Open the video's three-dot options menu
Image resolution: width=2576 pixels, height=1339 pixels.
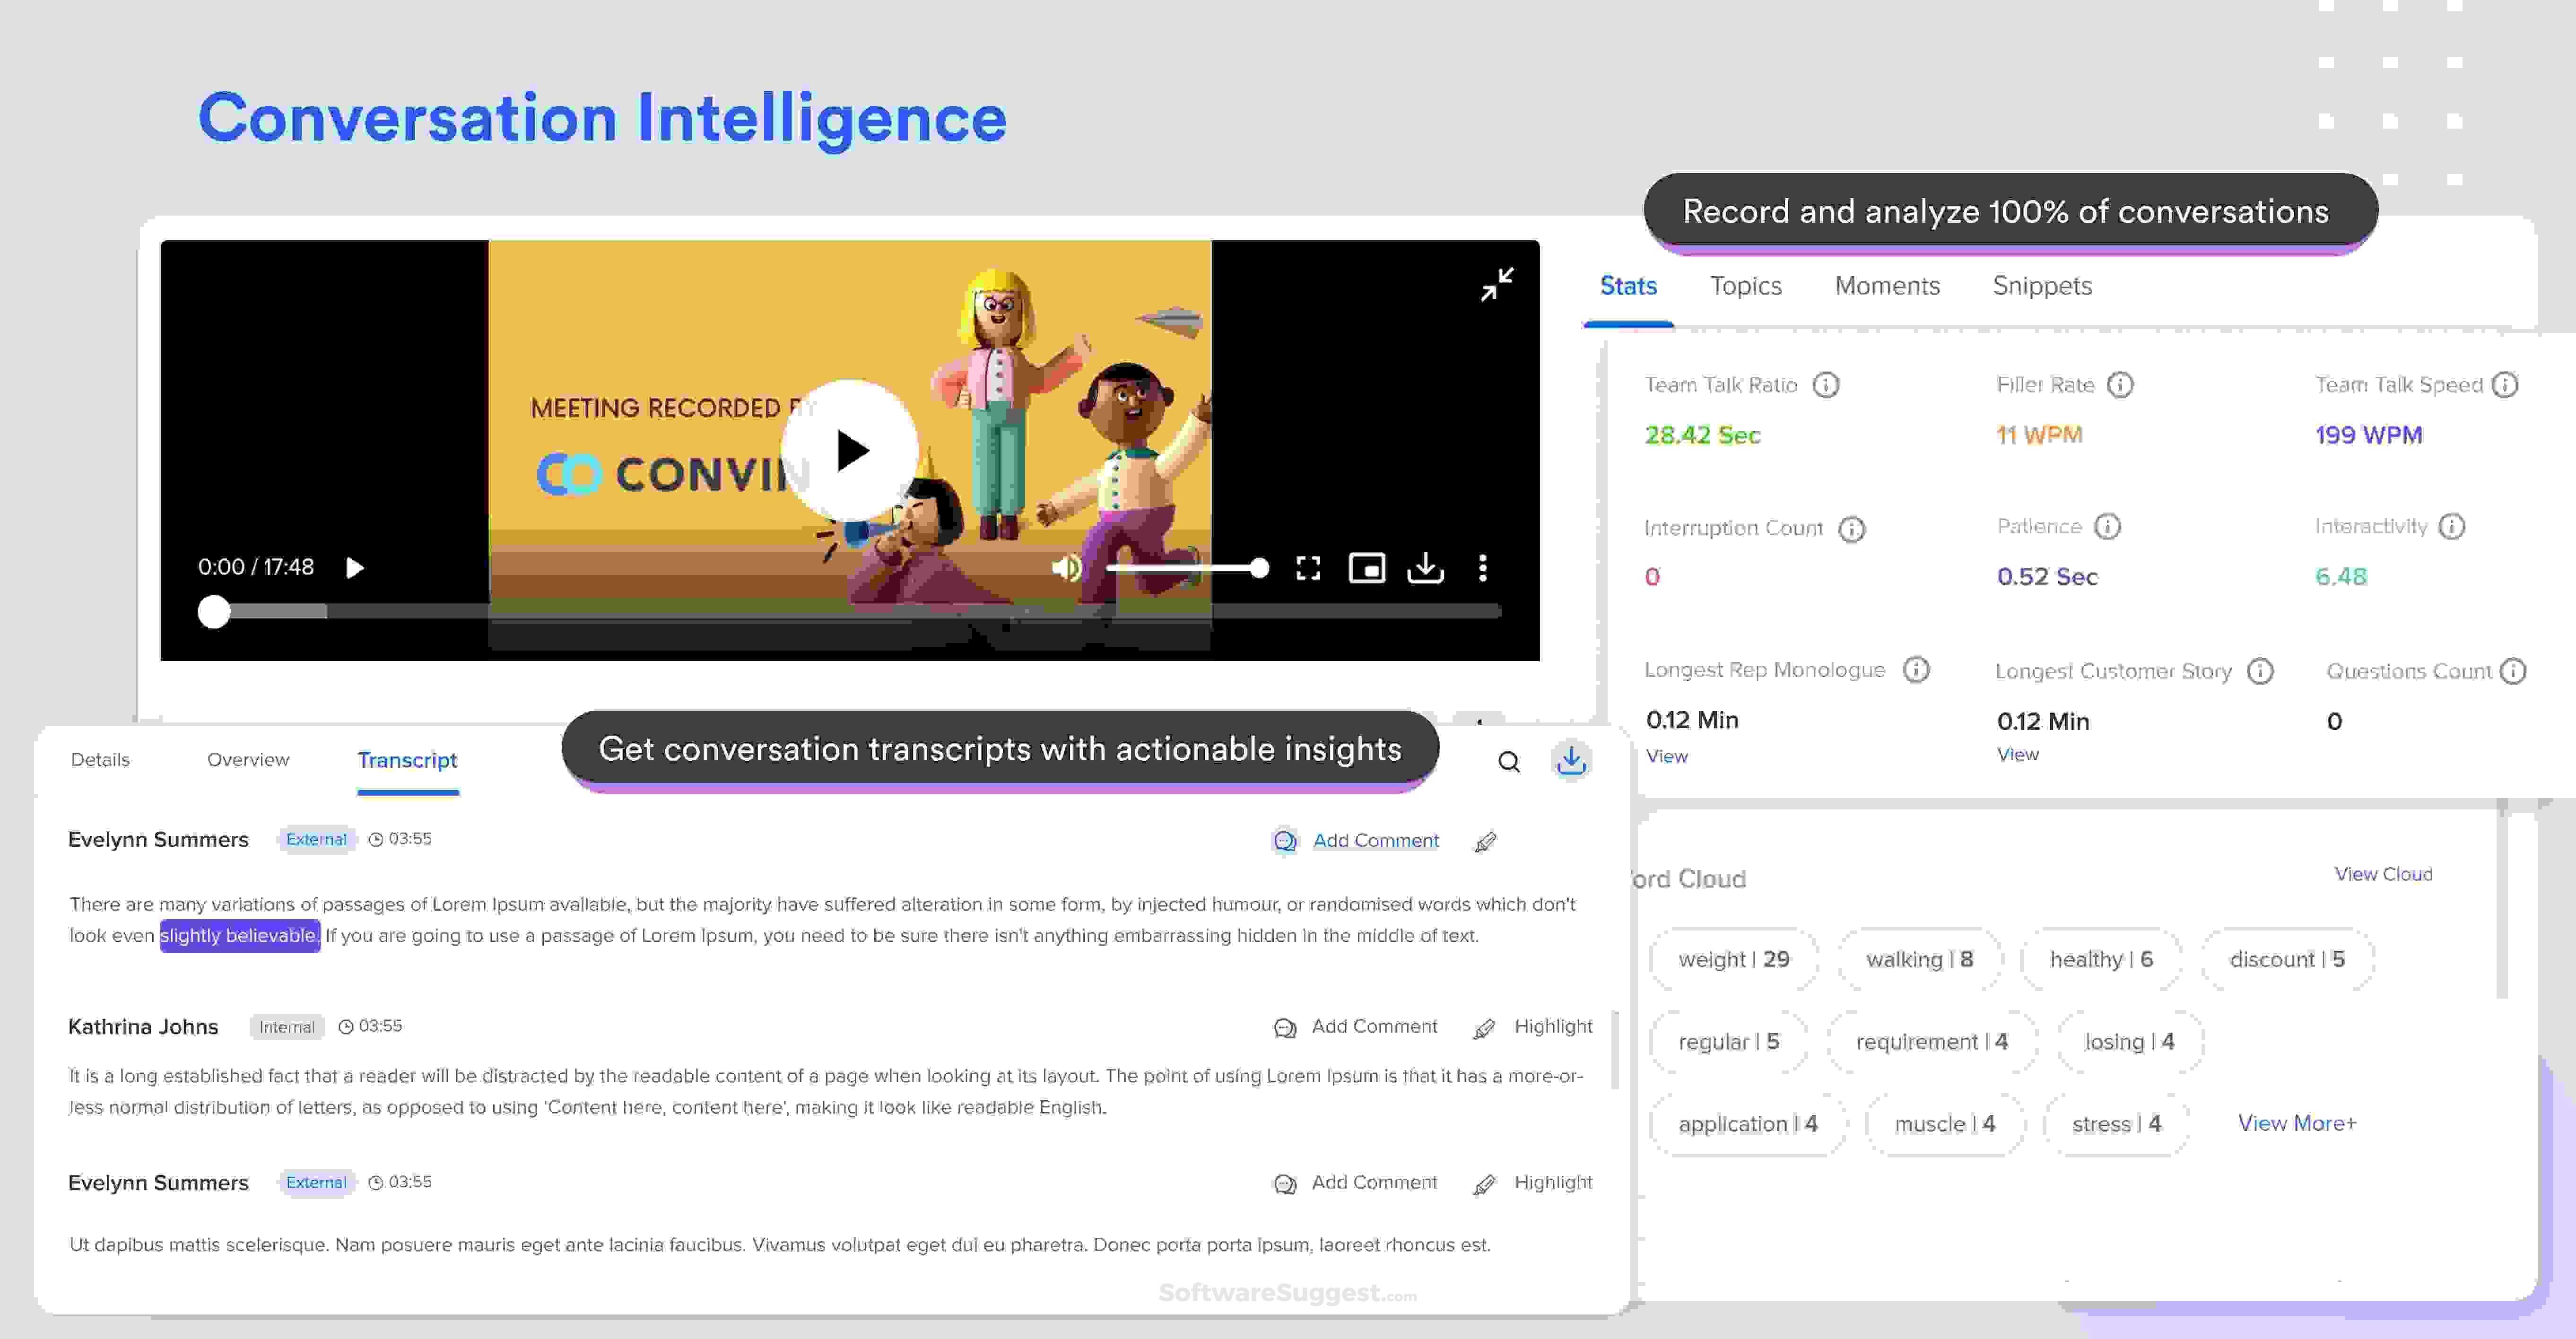[1483, 568]
